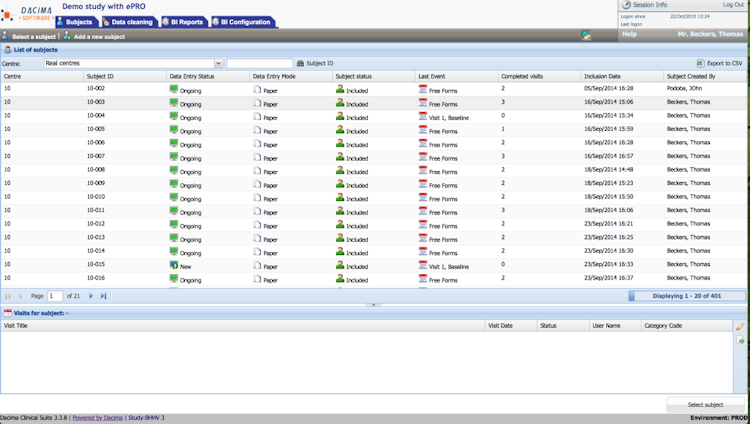Go to the next page
Viewport: 750px width, 424px height.
coord(91,296)
